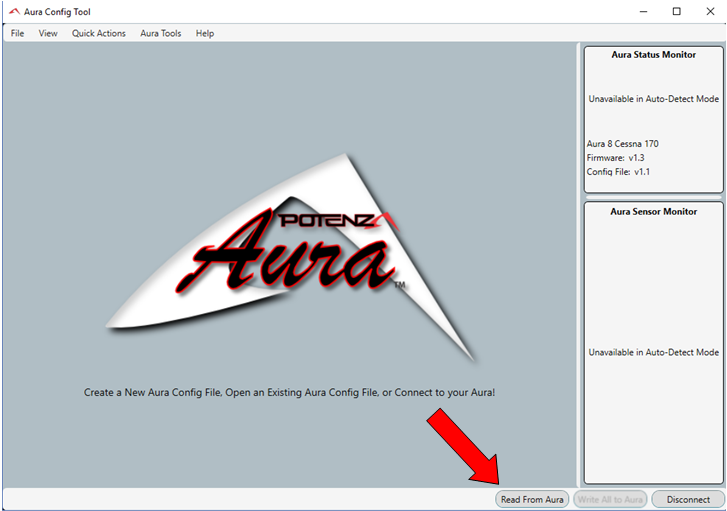The image size is (727, 511).
Task: Show the Help menu
Action: tap(205, 33)
